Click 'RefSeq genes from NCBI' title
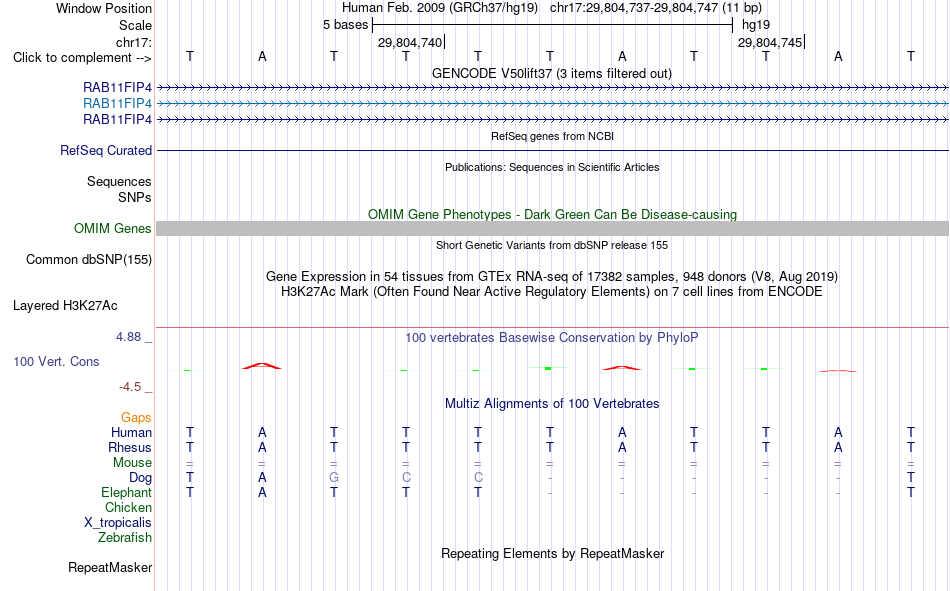Screen dimensions: 950x591 pyautogui.click(x=553, y=136)
